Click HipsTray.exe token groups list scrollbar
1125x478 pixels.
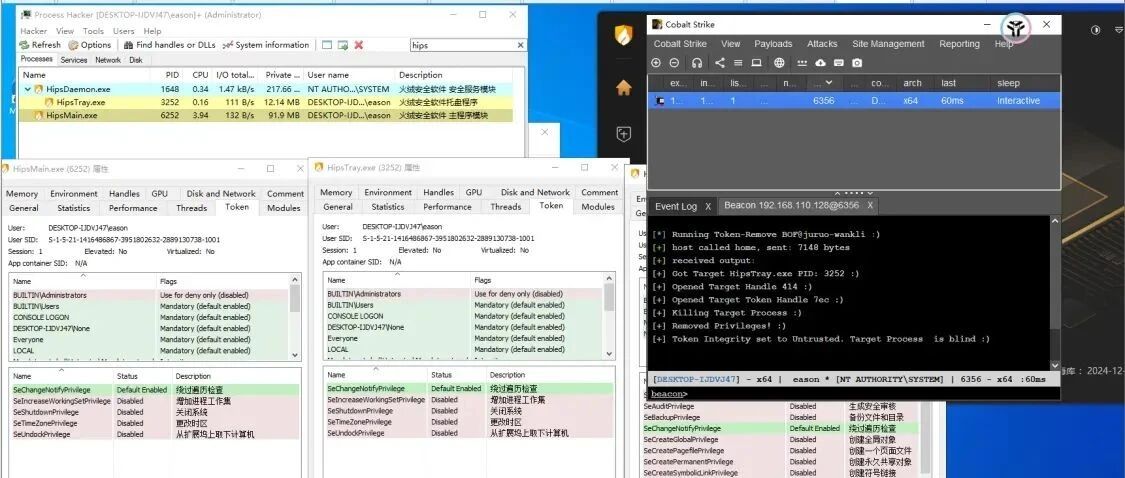(x=609, y=315)
